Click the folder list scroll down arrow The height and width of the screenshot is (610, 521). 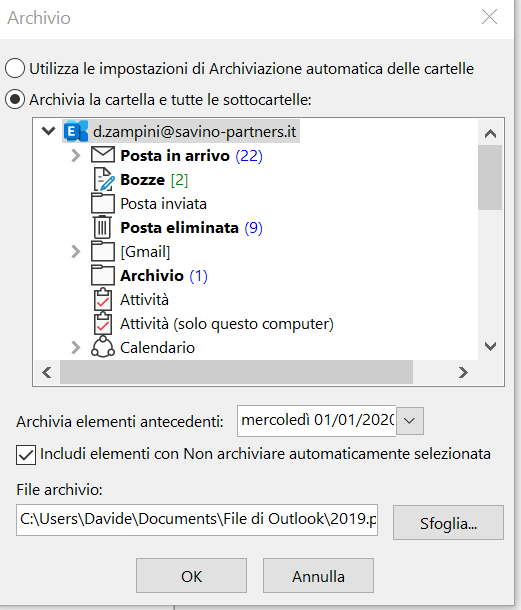490,346
